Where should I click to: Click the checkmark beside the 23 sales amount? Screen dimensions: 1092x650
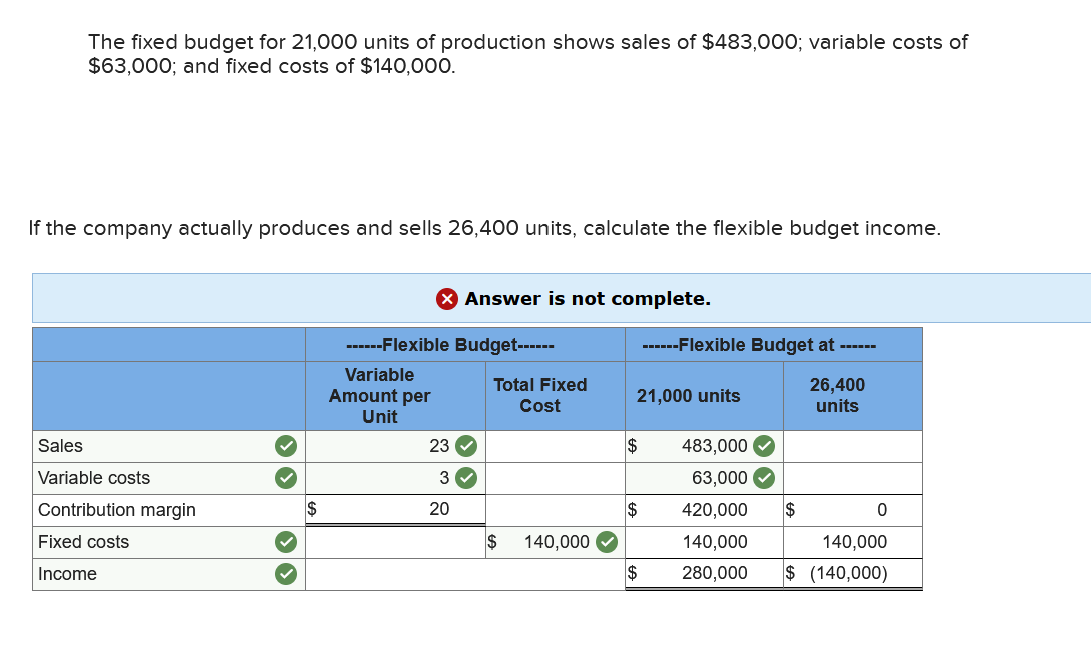tap(466, 446)
